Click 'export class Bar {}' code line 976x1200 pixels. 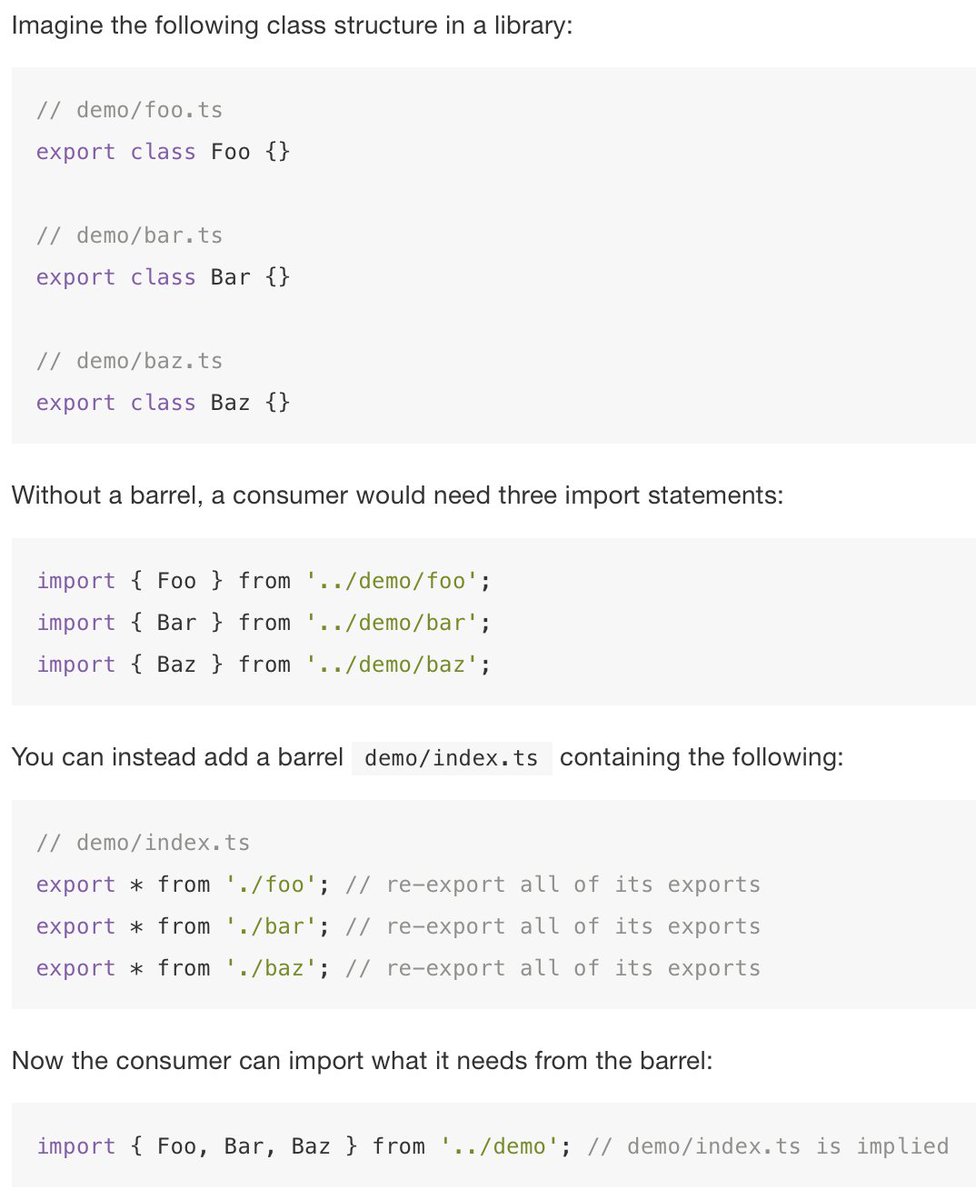tap(163, 277)
